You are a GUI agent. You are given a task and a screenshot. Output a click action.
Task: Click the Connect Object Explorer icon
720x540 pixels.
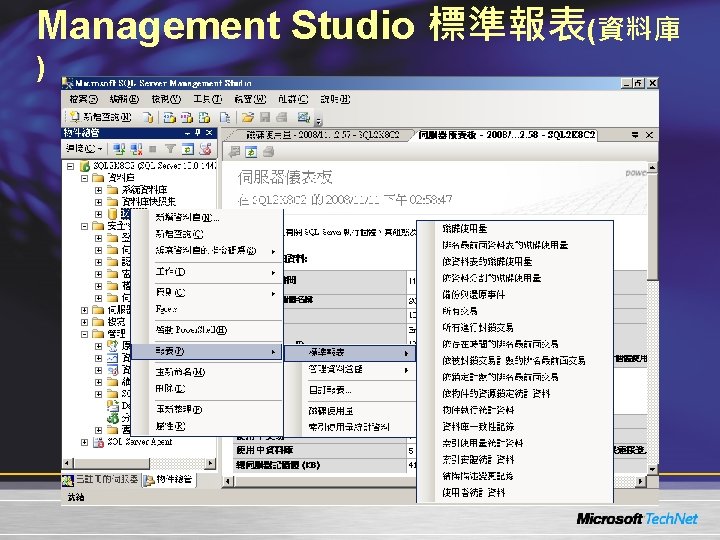click(x=119, y=149)
